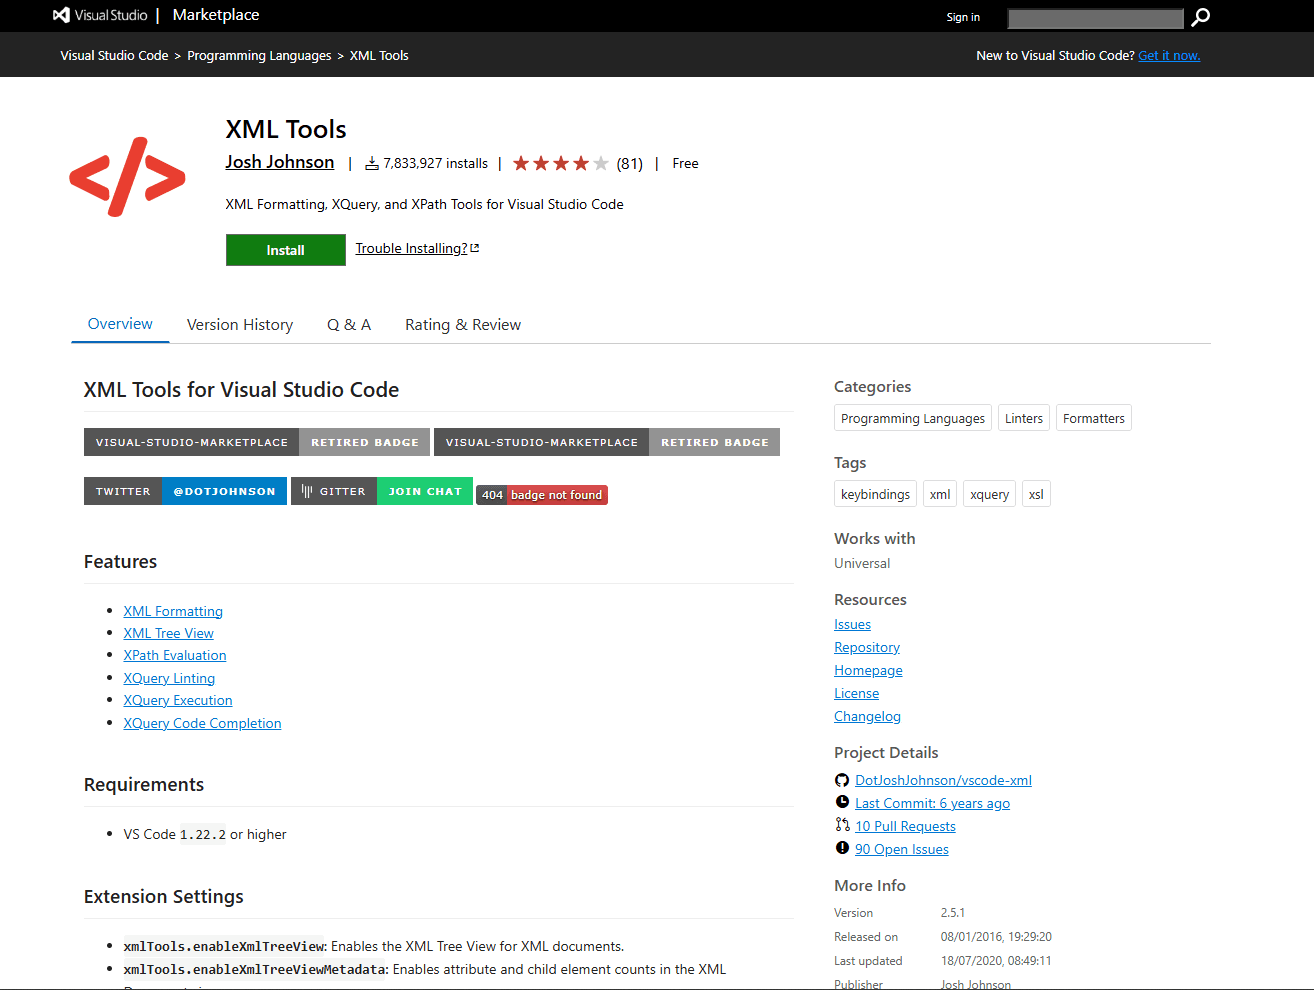Open Programming Languages breadcrumb
Viewport: 1314px width, 990px height.
point(259,56)
